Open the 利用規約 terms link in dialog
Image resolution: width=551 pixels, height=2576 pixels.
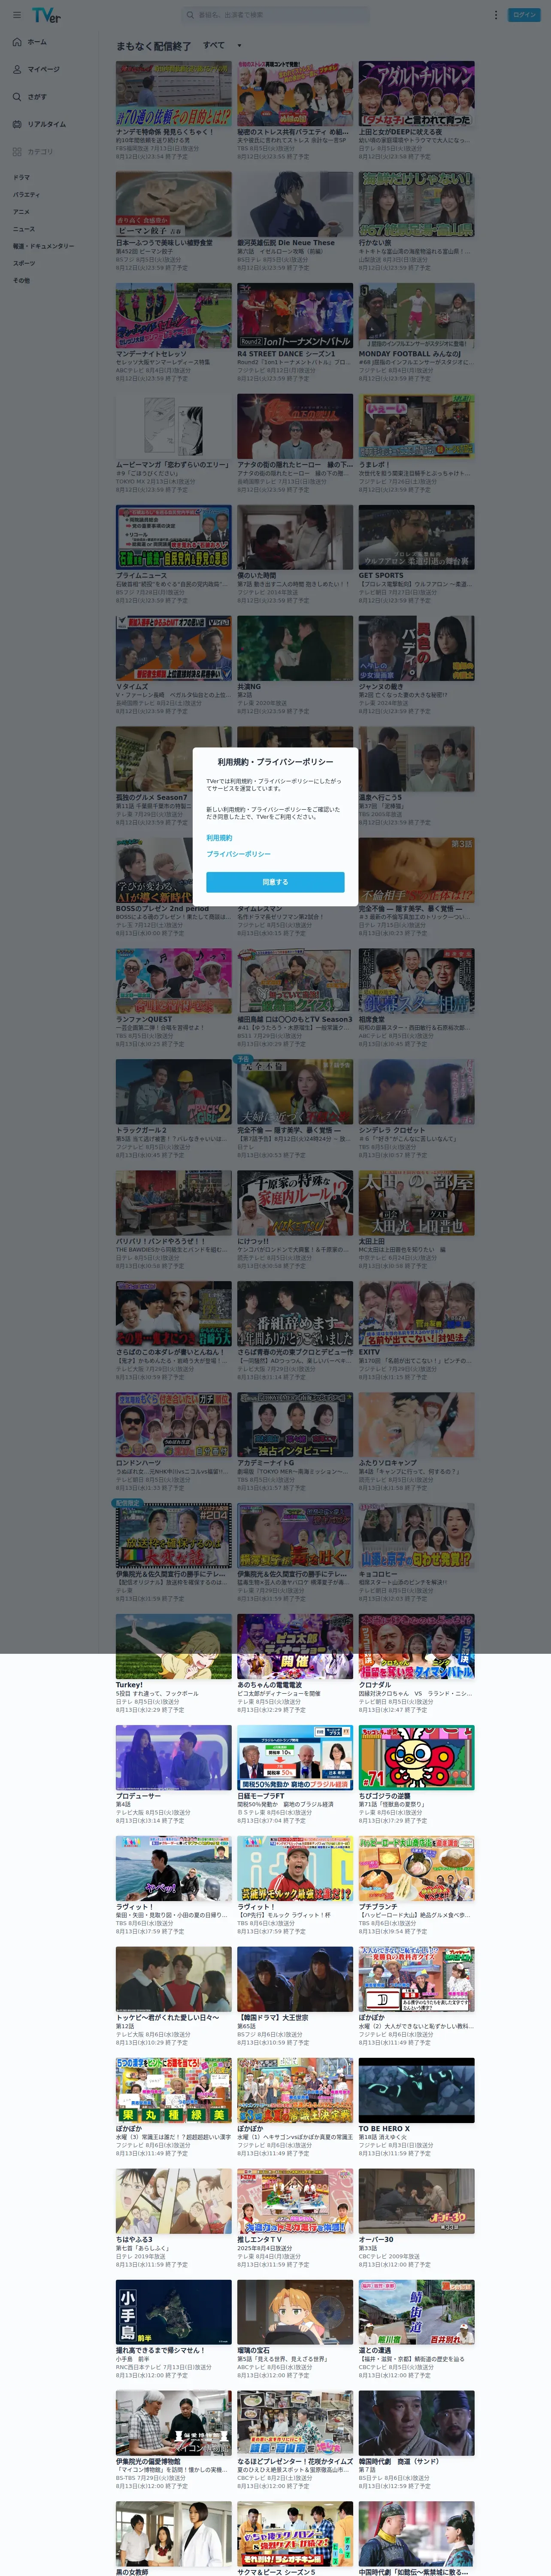click(x=219, y=838)
